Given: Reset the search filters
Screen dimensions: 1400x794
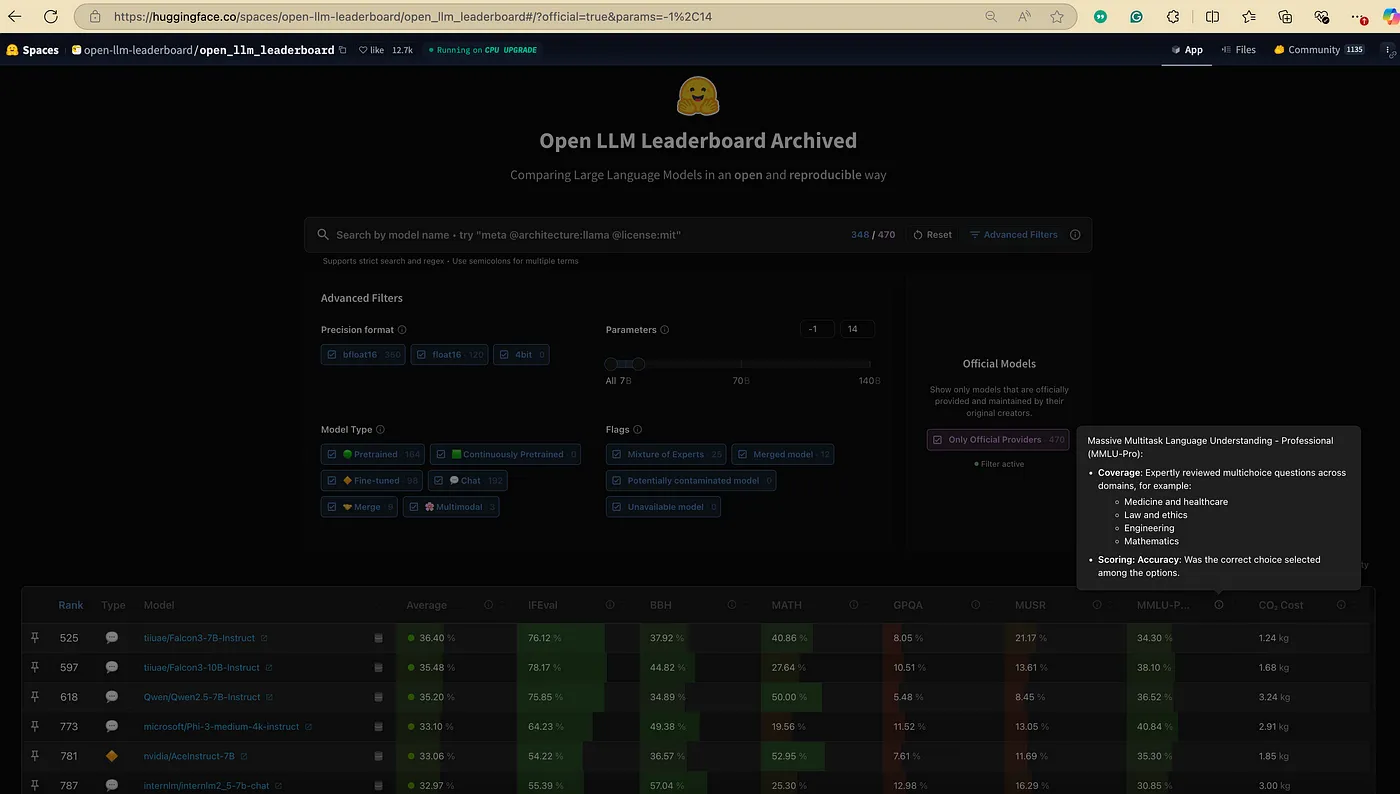Looking at the screenshot, I should tap(932, 235).
